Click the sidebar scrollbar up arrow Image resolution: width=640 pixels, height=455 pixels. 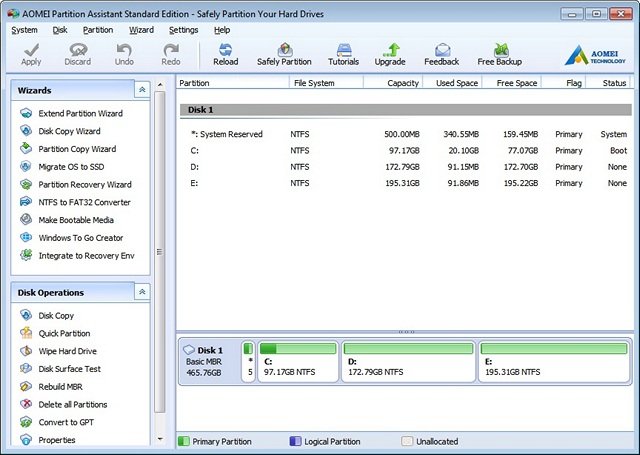tap(160, 85)
